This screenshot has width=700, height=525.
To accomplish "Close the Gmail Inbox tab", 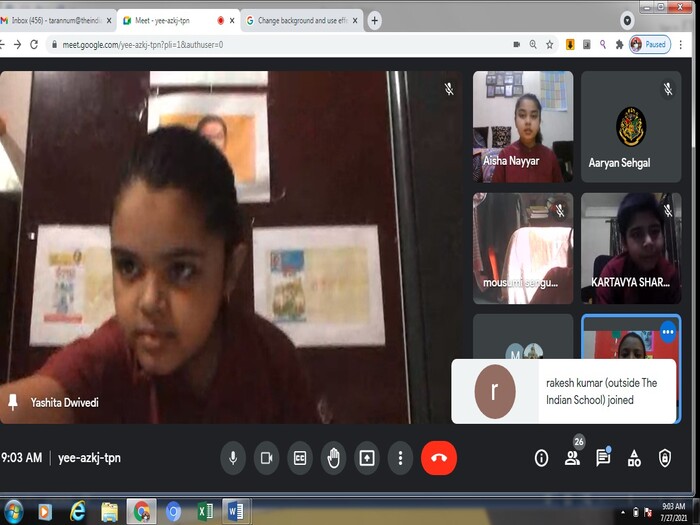I will [x=109, y=21].
